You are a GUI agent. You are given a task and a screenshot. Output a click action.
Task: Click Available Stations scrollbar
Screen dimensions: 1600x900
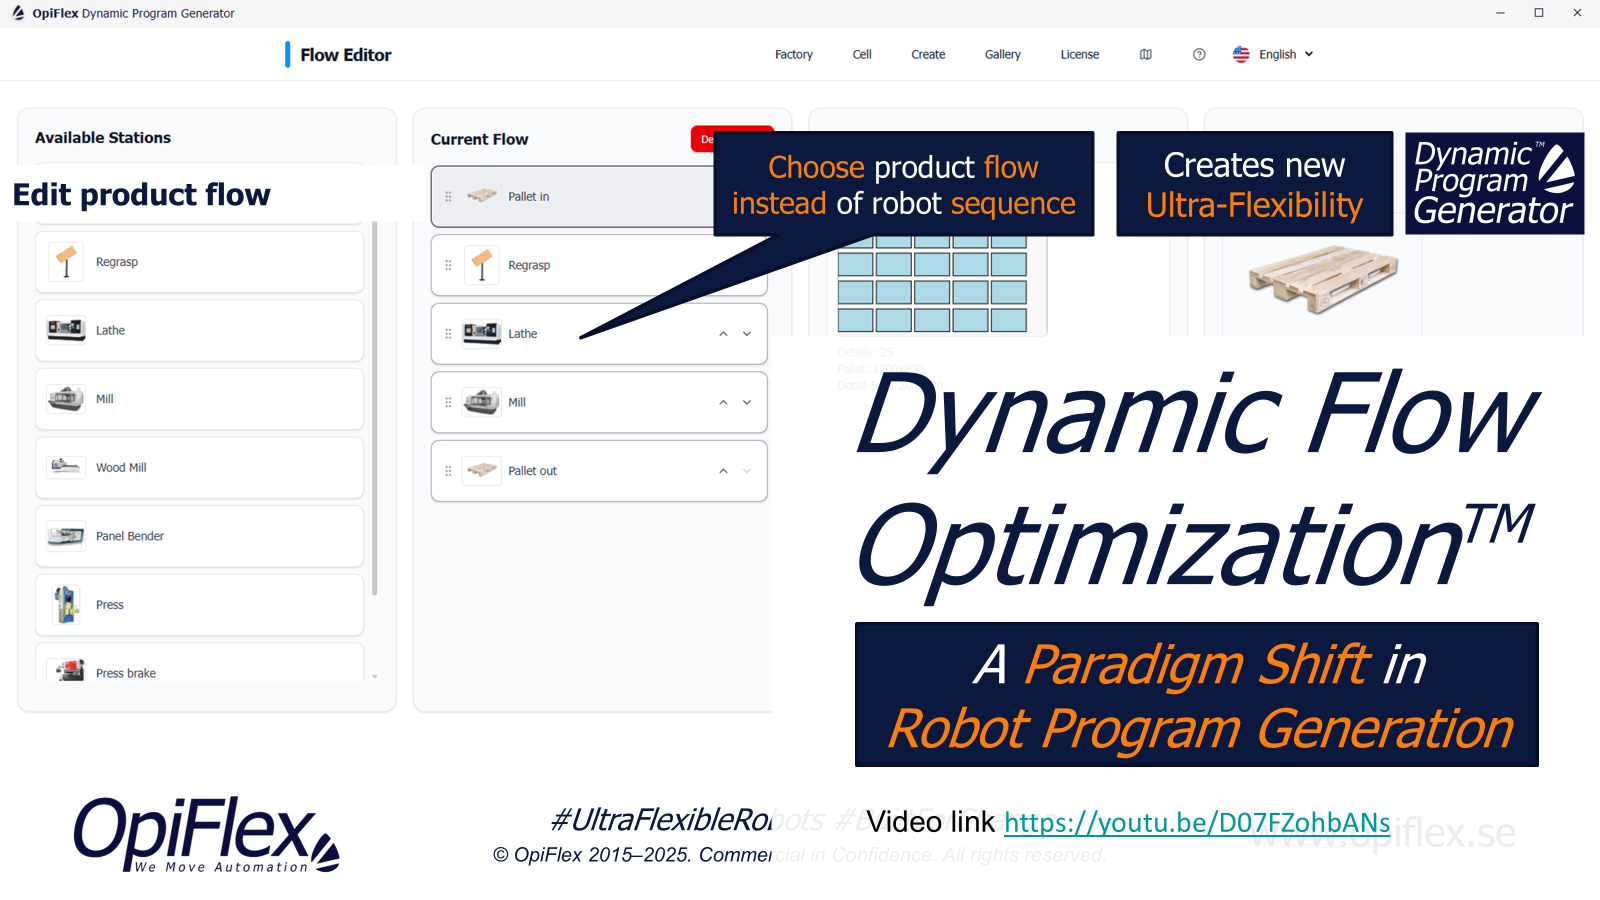tap(375, 408)
